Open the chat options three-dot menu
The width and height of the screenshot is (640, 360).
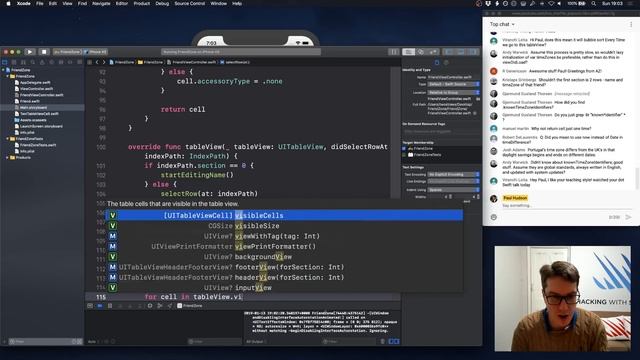(631, 24)
